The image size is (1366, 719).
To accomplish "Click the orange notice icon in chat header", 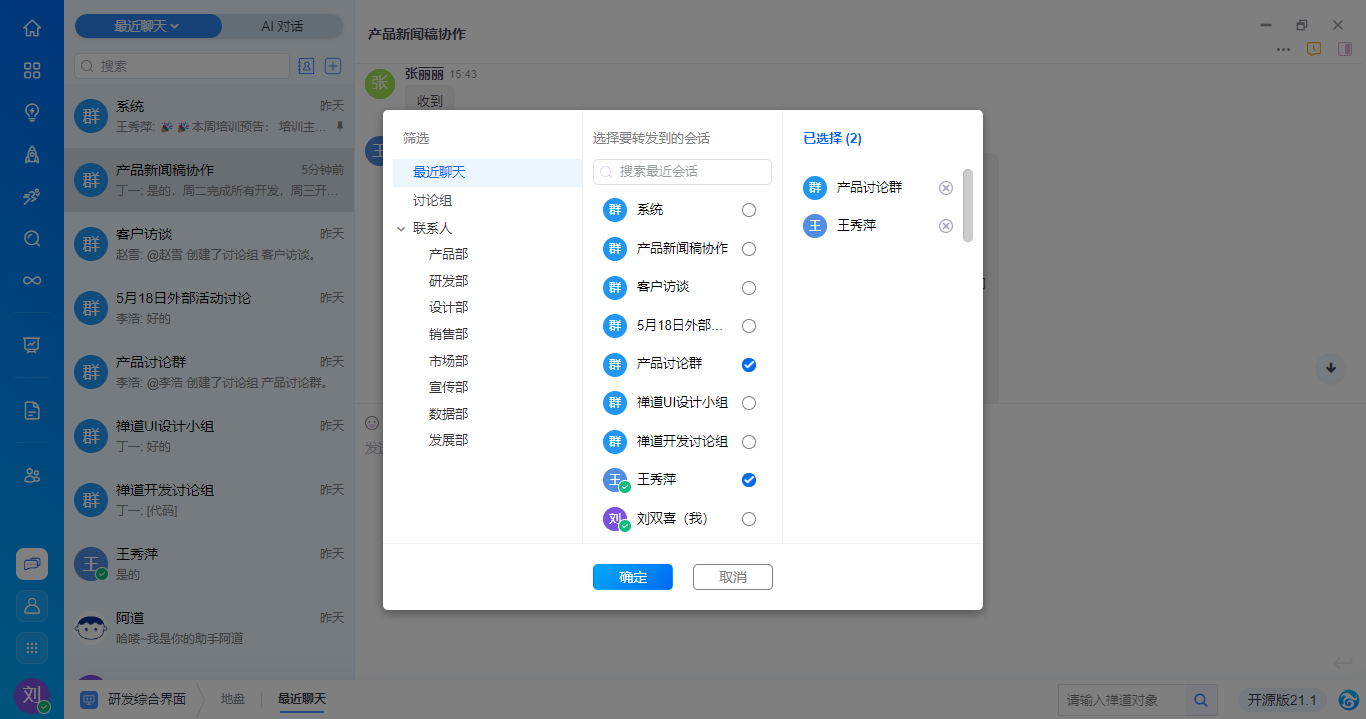I will pyautogui.click(x=1315, y=49).
